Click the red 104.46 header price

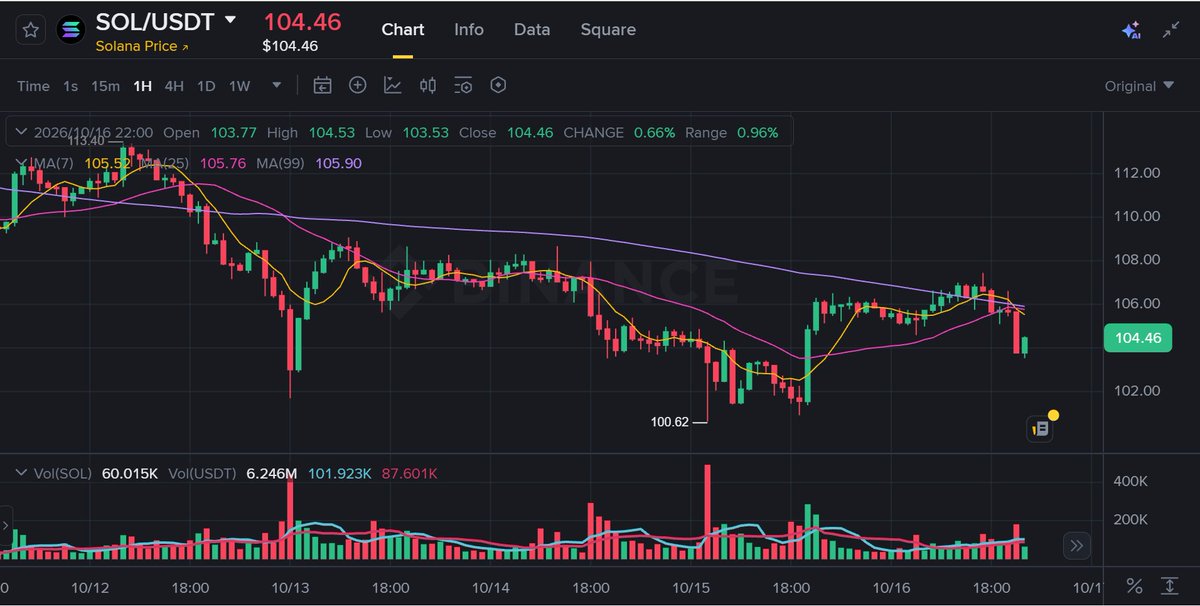click(x=302, y=21)
